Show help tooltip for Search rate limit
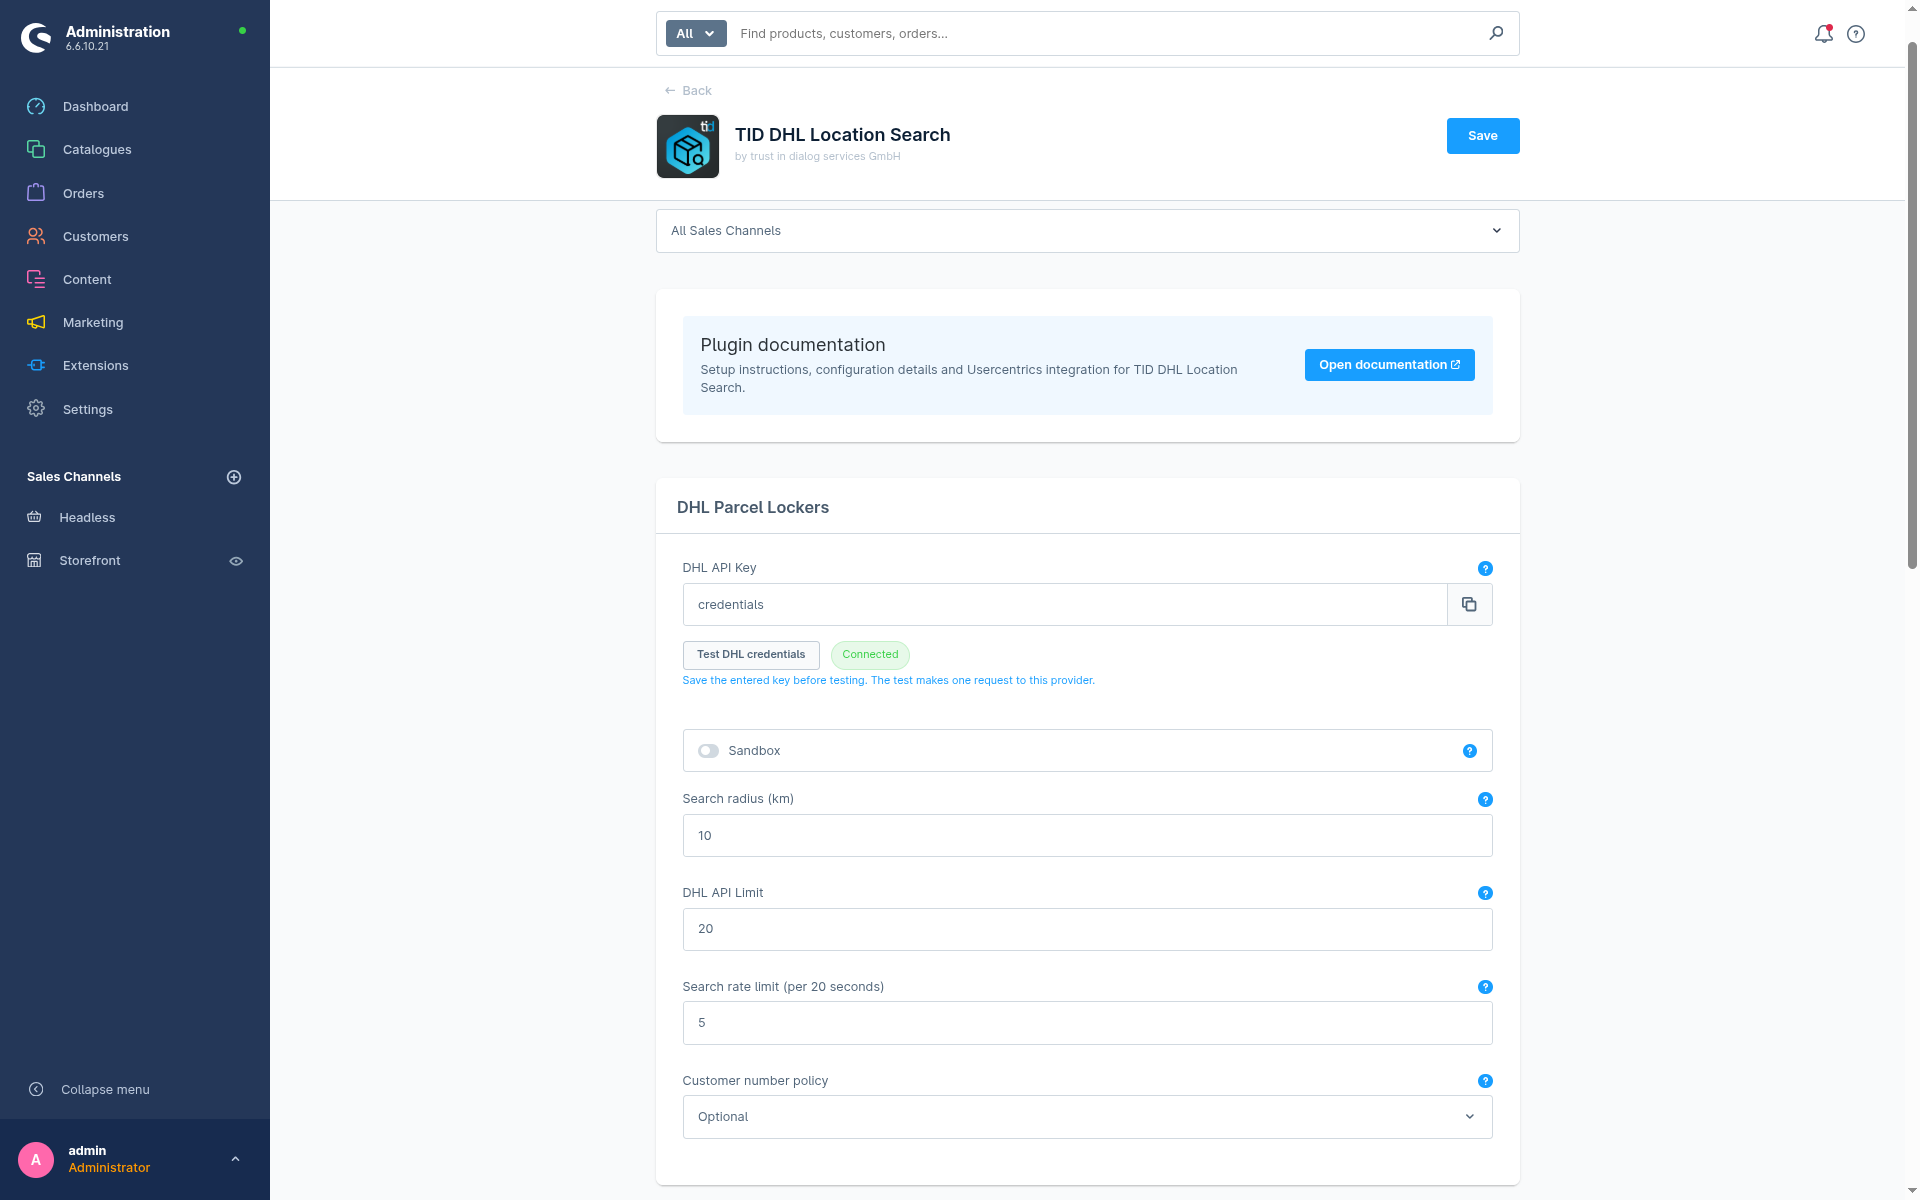This screenshot has height=1200, width=1920. click(x=1485, y=987)
